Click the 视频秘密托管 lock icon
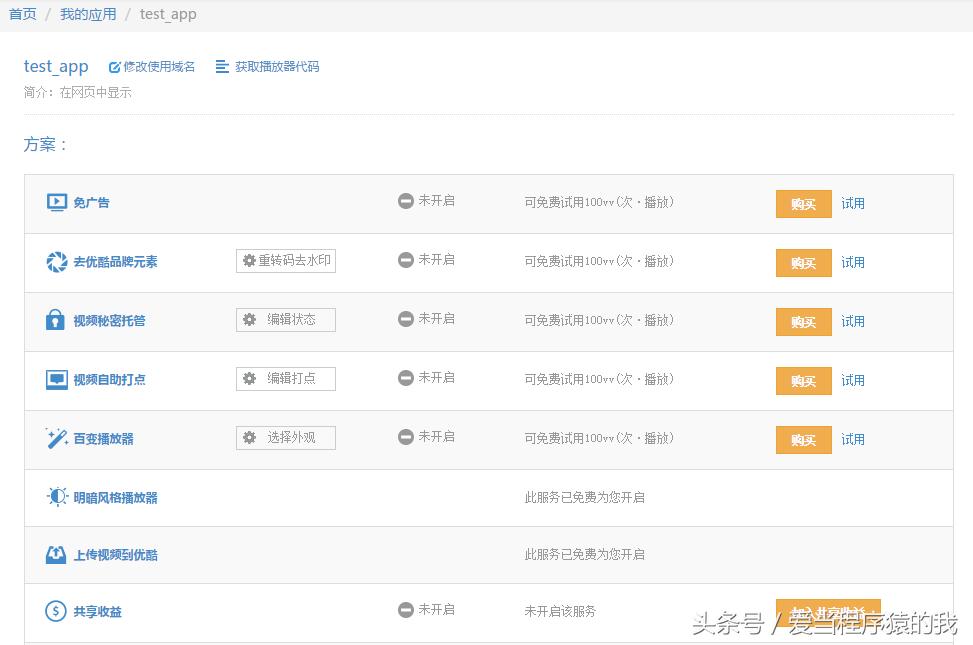This screenshot has height=645, width=973. [x=58, y=320]
